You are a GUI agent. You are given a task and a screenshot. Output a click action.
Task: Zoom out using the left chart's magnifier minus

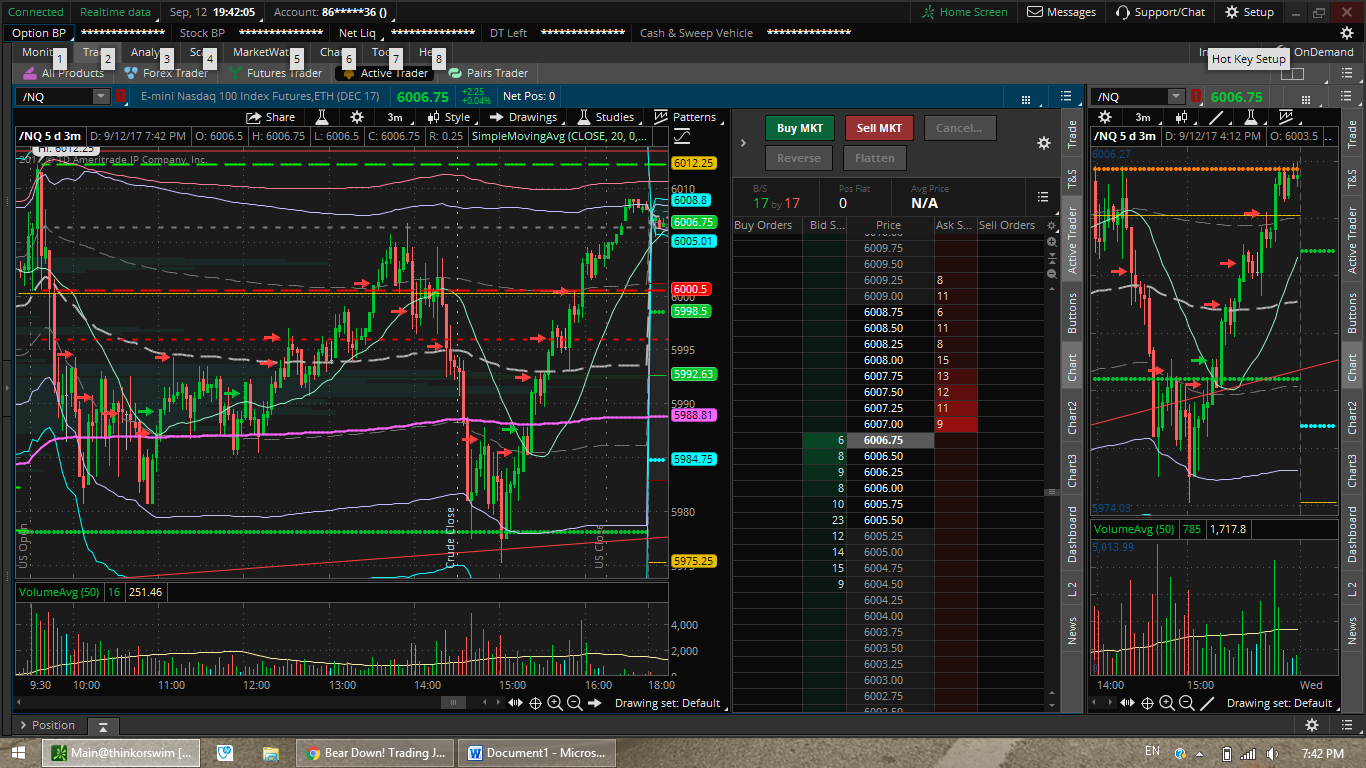click(574, 703)
